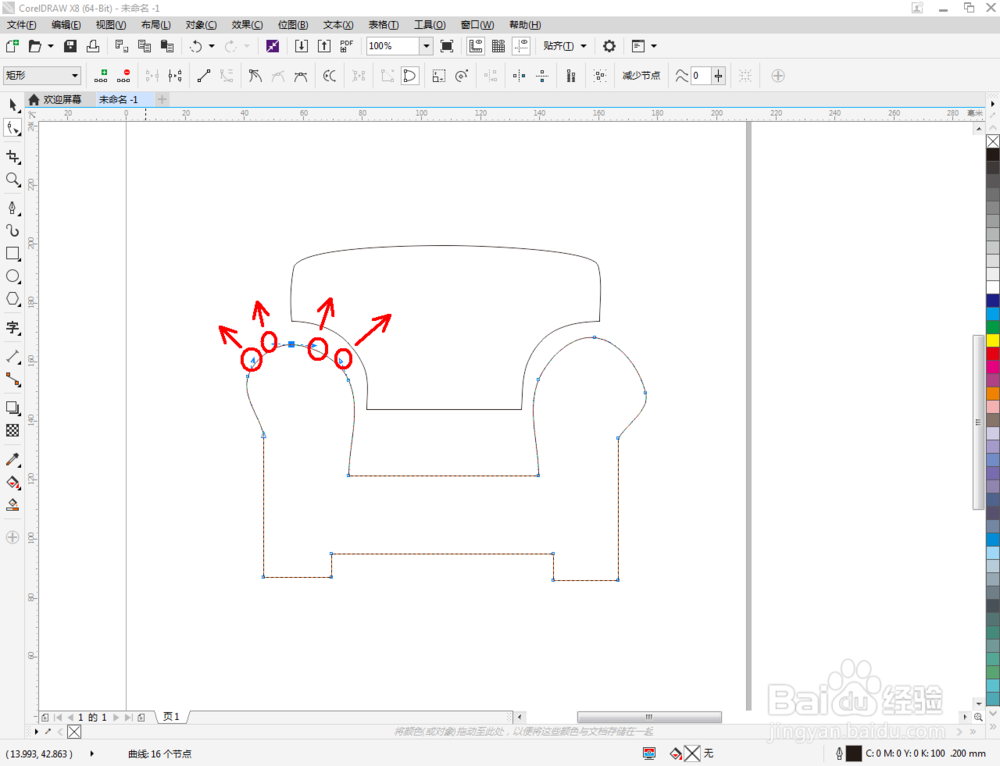
Task: Open 视图(V) menu
Action: click(x=110, y=25)
